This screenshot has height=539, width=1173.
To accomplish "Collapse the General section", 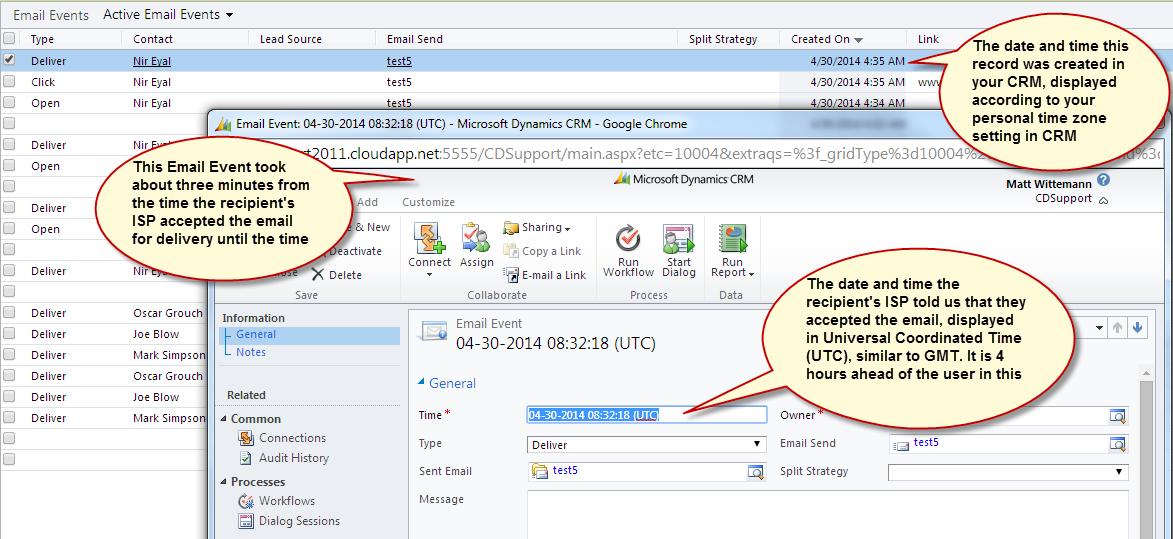I will pyautogui.click(x=422, y=383).
